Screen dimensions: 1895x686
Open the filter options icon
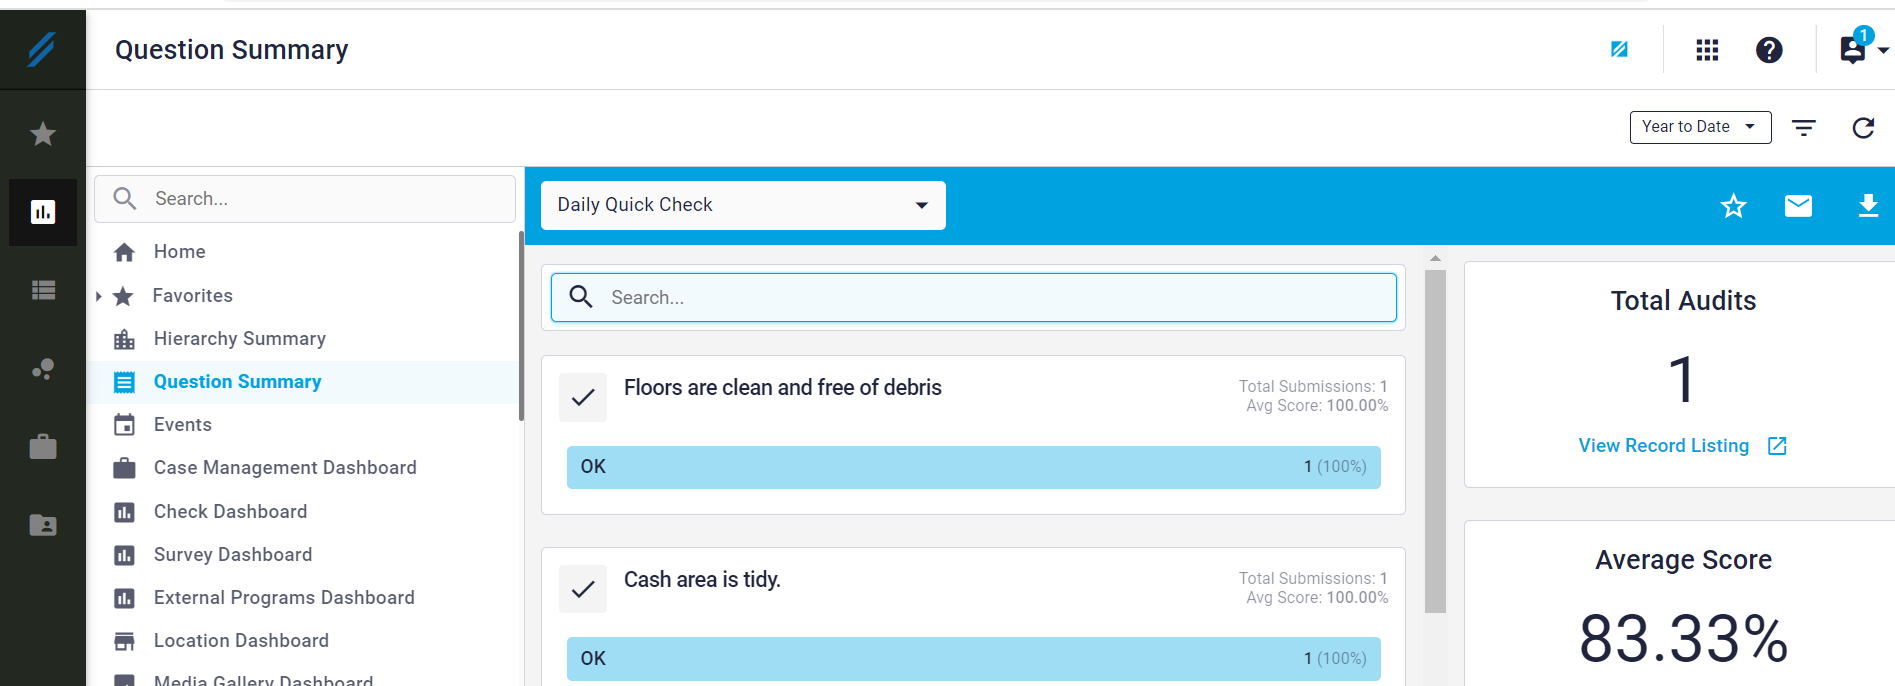click(1803, 128)
